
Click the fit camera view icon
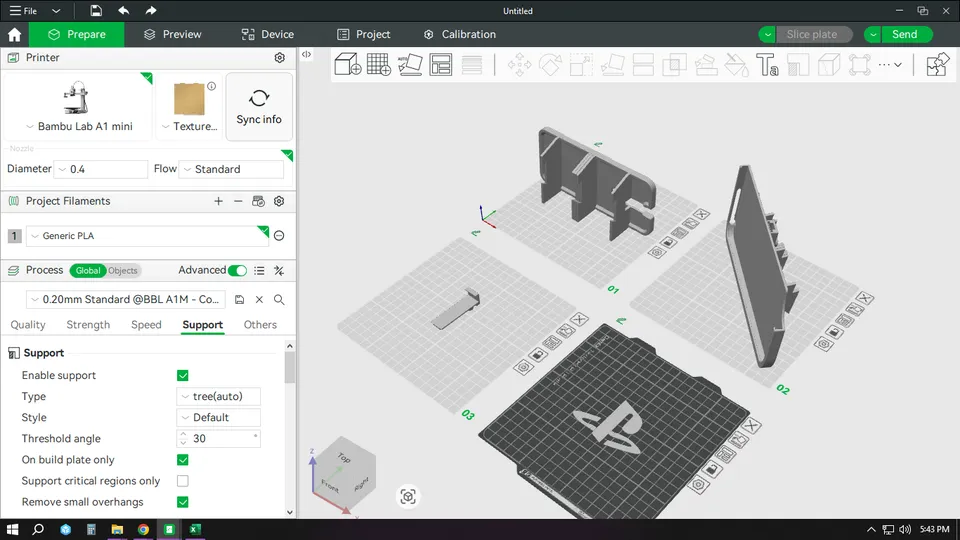(x=408, y=496)
